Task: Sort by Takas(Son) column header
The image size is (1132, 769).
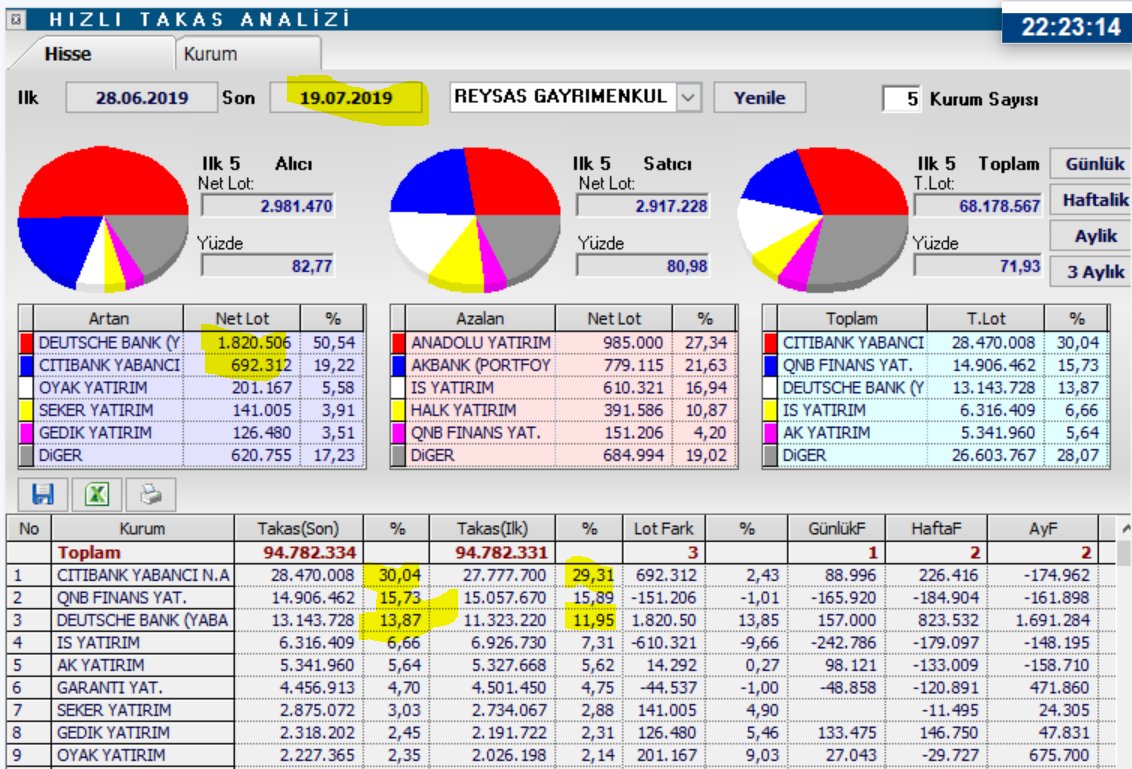Action: pyautogui.click(x=298, y=529)
